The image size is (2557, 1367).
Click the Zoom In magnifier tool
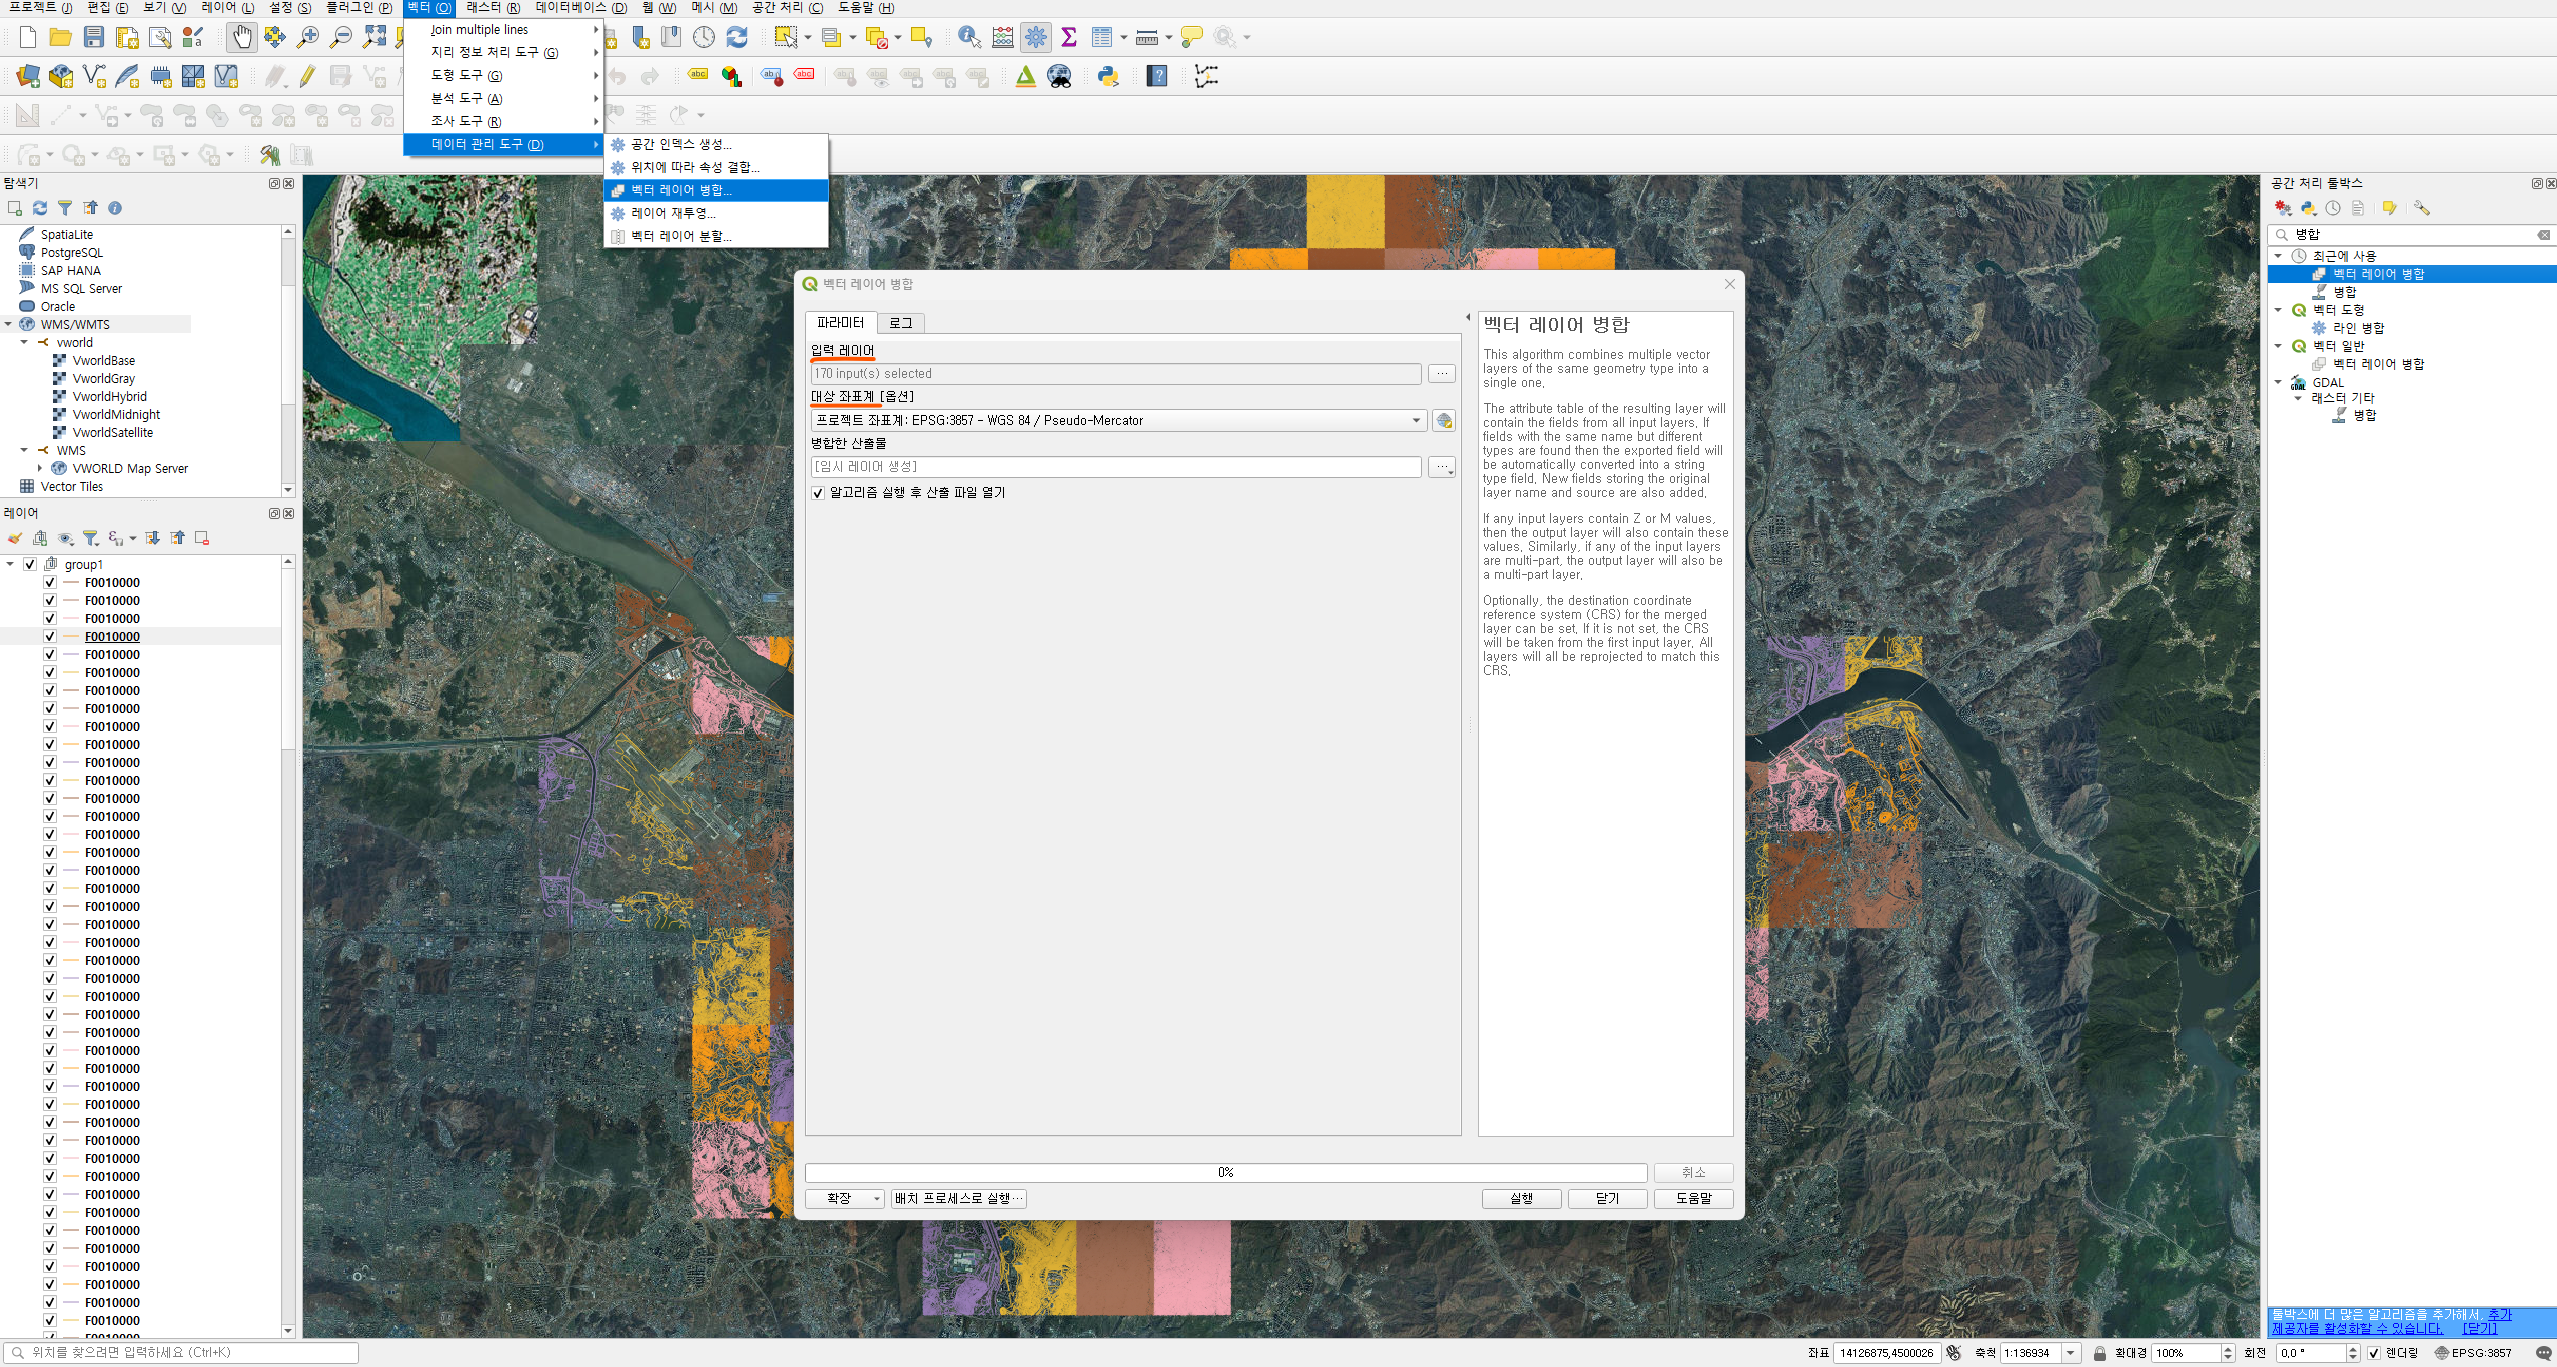coord(308,38)
